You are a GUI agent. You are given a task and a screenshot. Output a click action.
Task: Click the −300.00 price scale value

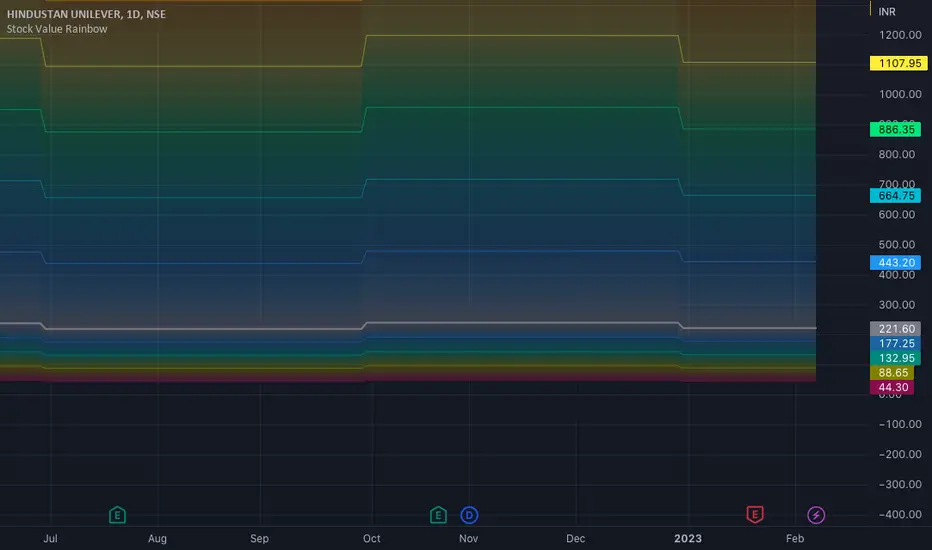click(900, 485)
